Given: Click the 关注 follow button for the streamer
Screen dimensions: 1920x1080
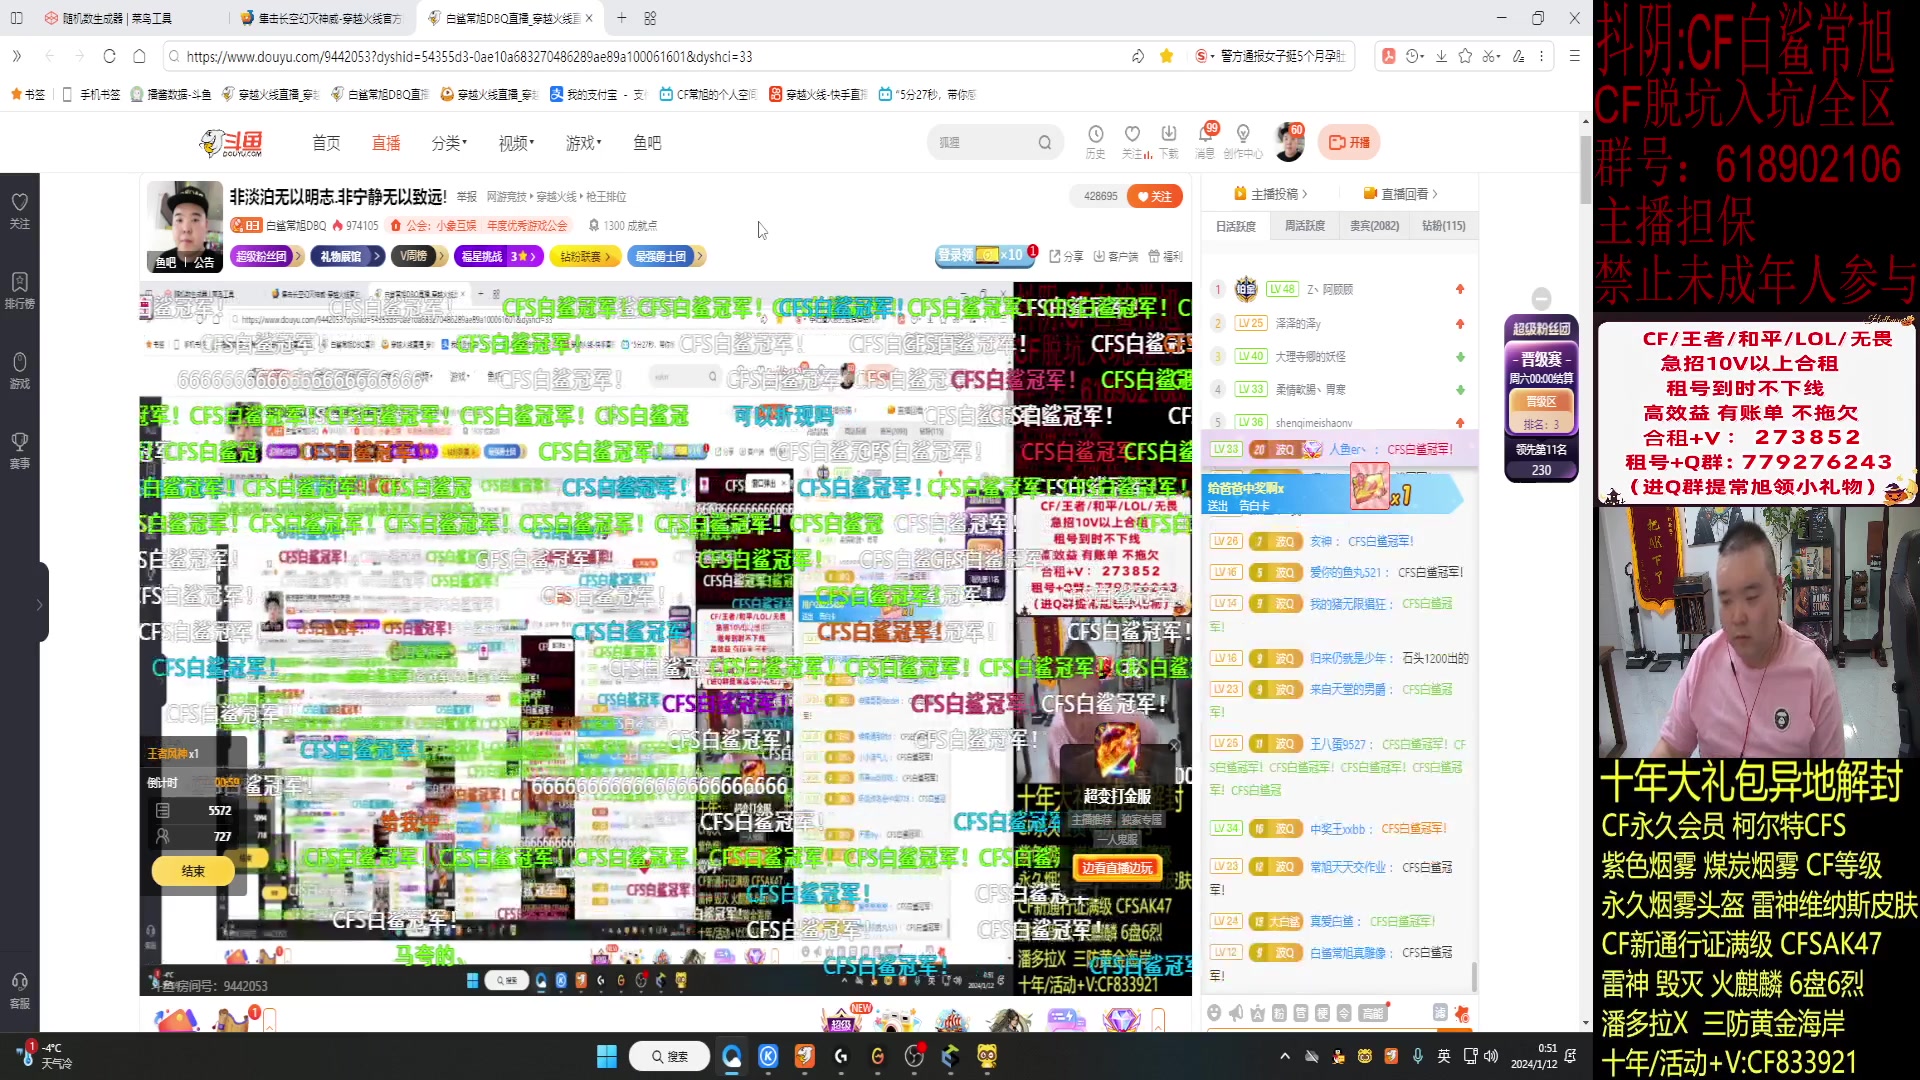Looking at the screenshot, I should (1155, 196).
